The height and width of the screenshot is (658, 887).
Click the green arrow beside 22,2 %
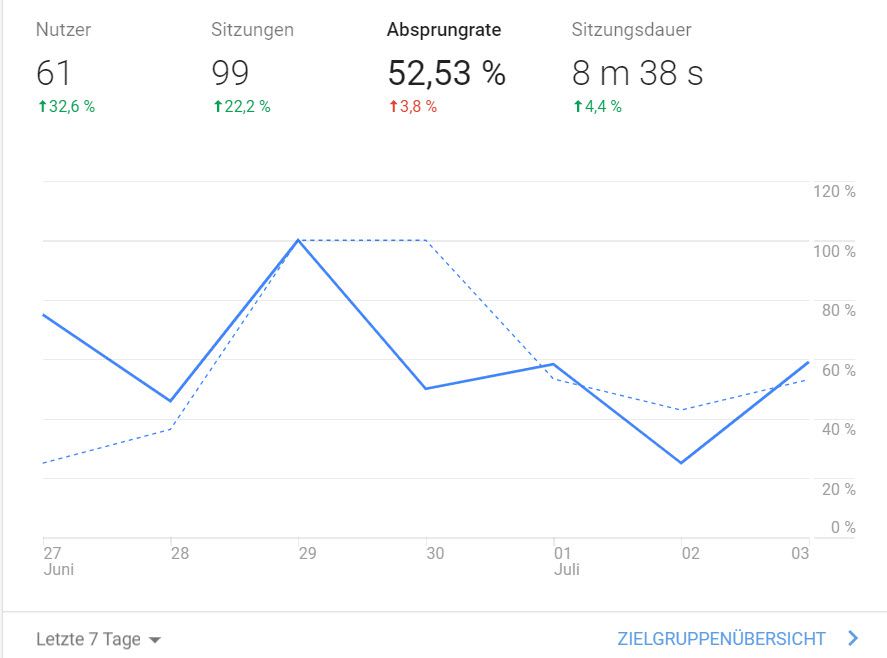(217, 103)
